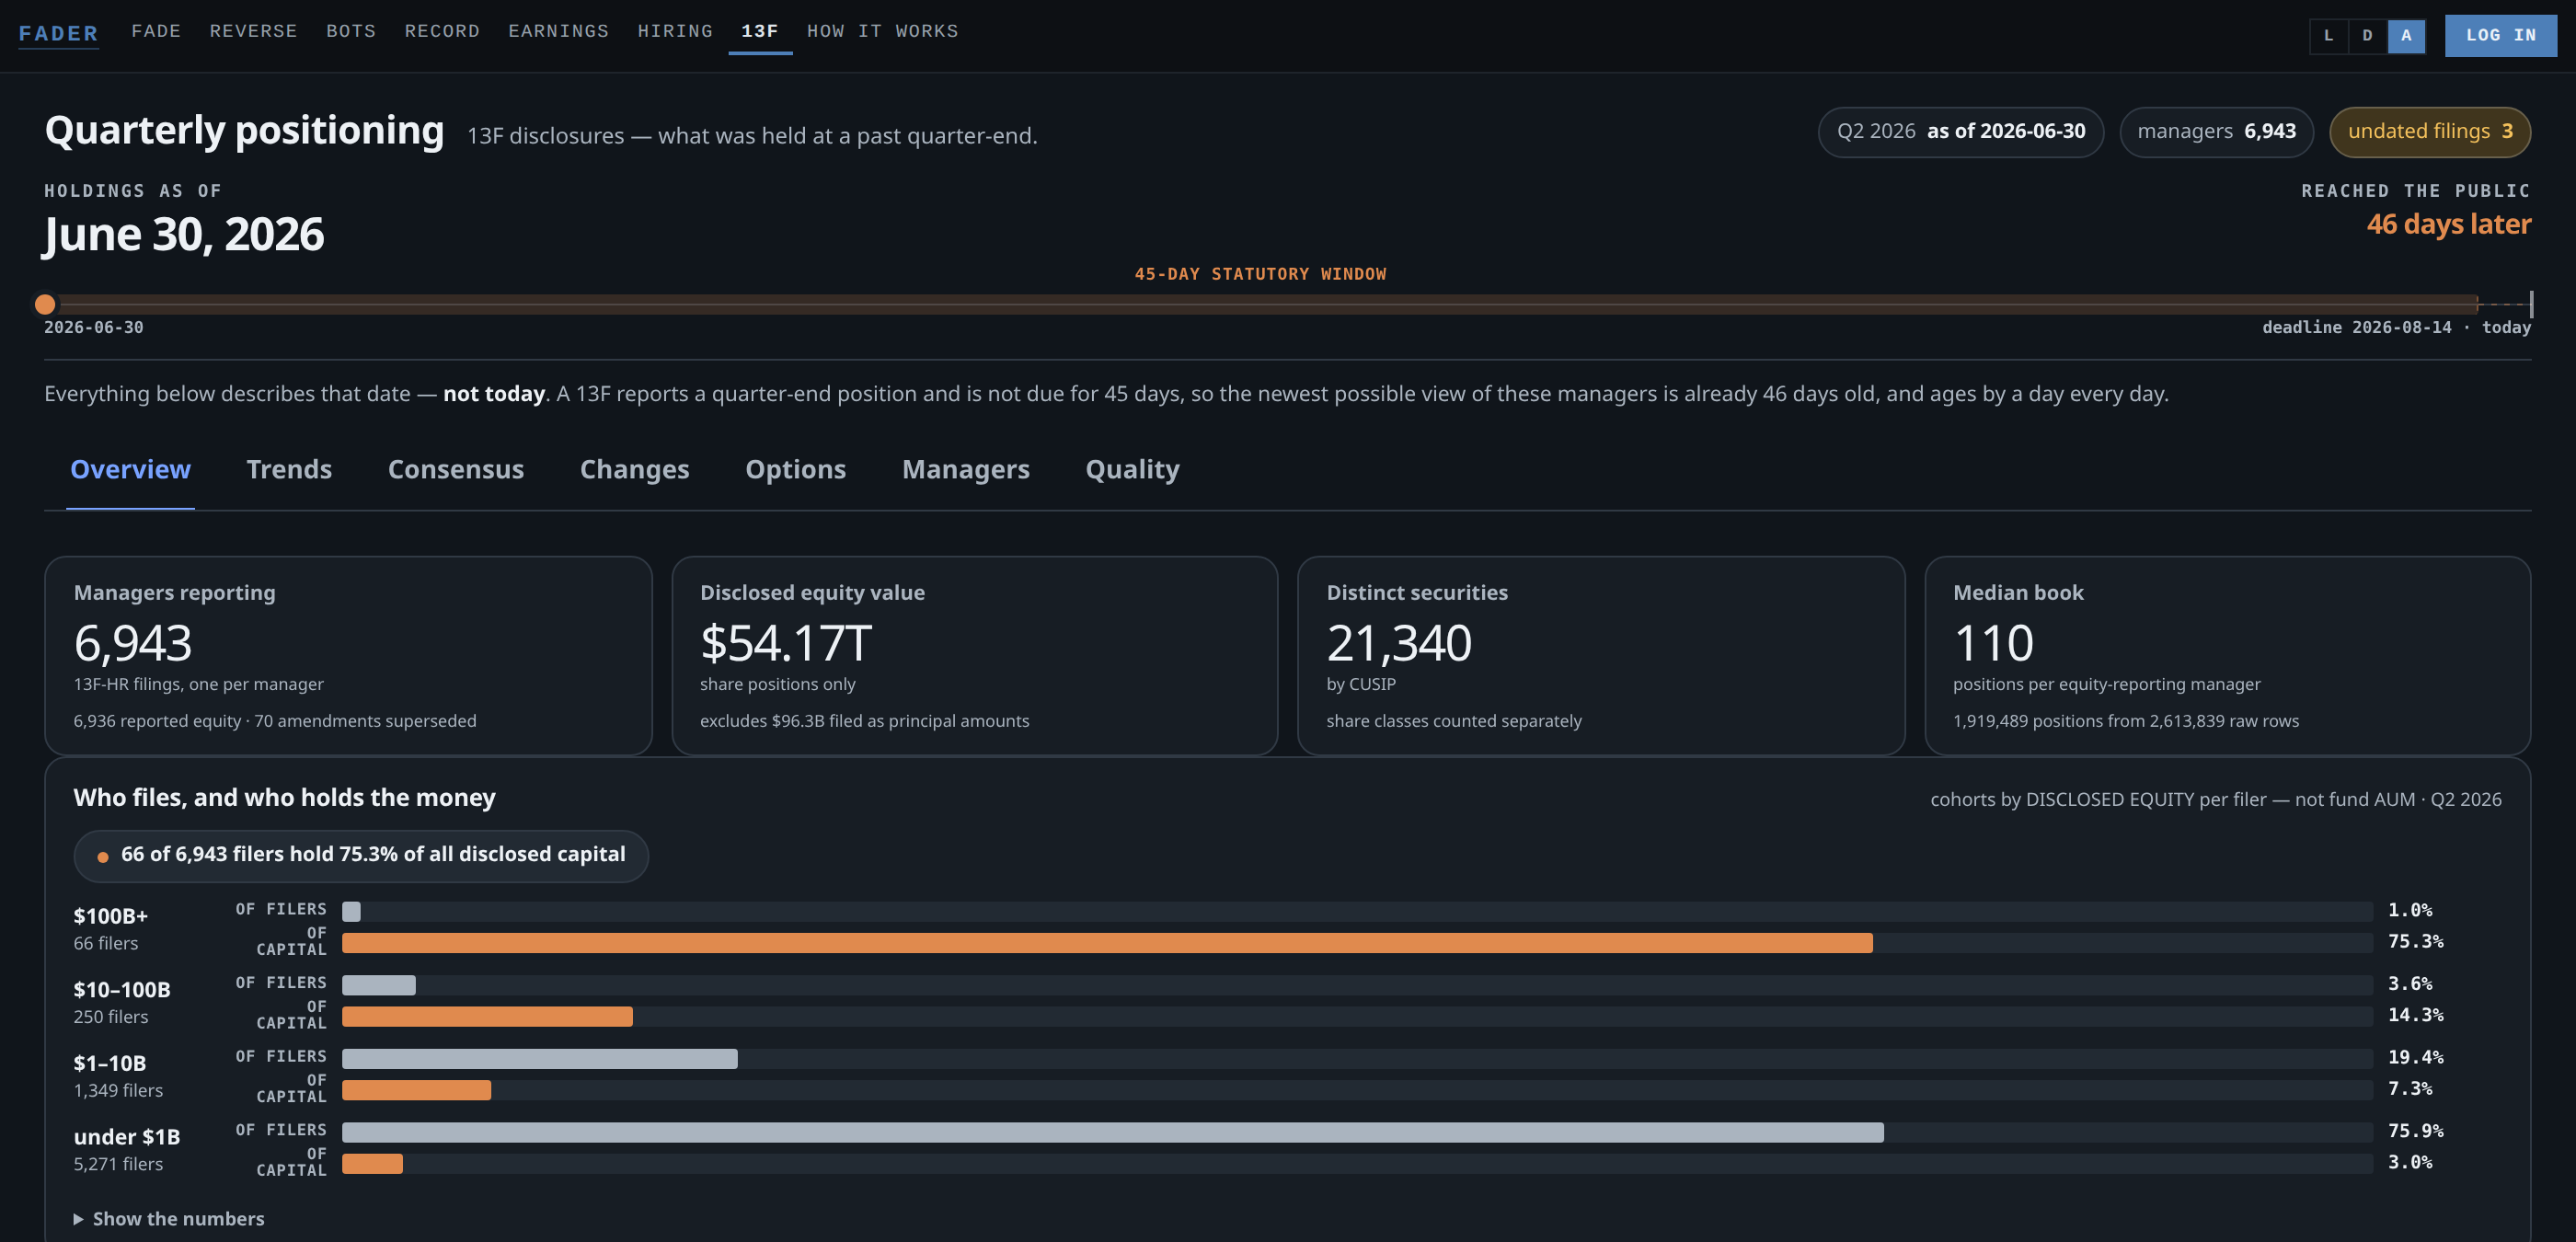Go to the FADE nav item

[x=156, y=31]
